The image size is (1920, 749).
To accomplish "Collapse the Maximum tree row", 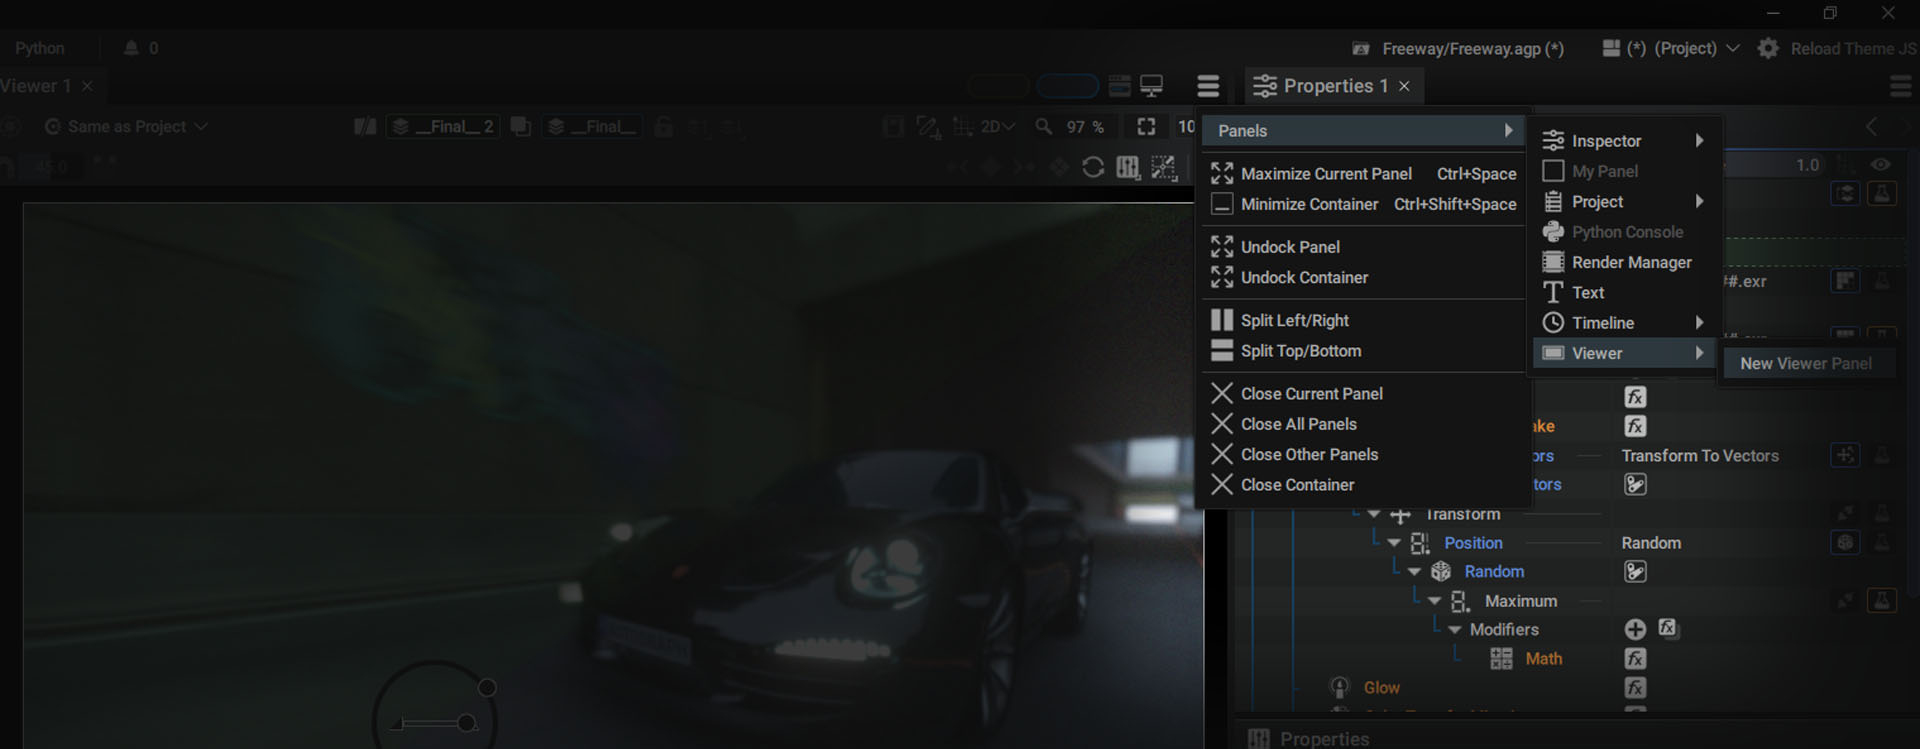I will pyautogui.click(x=1434, y=601).
